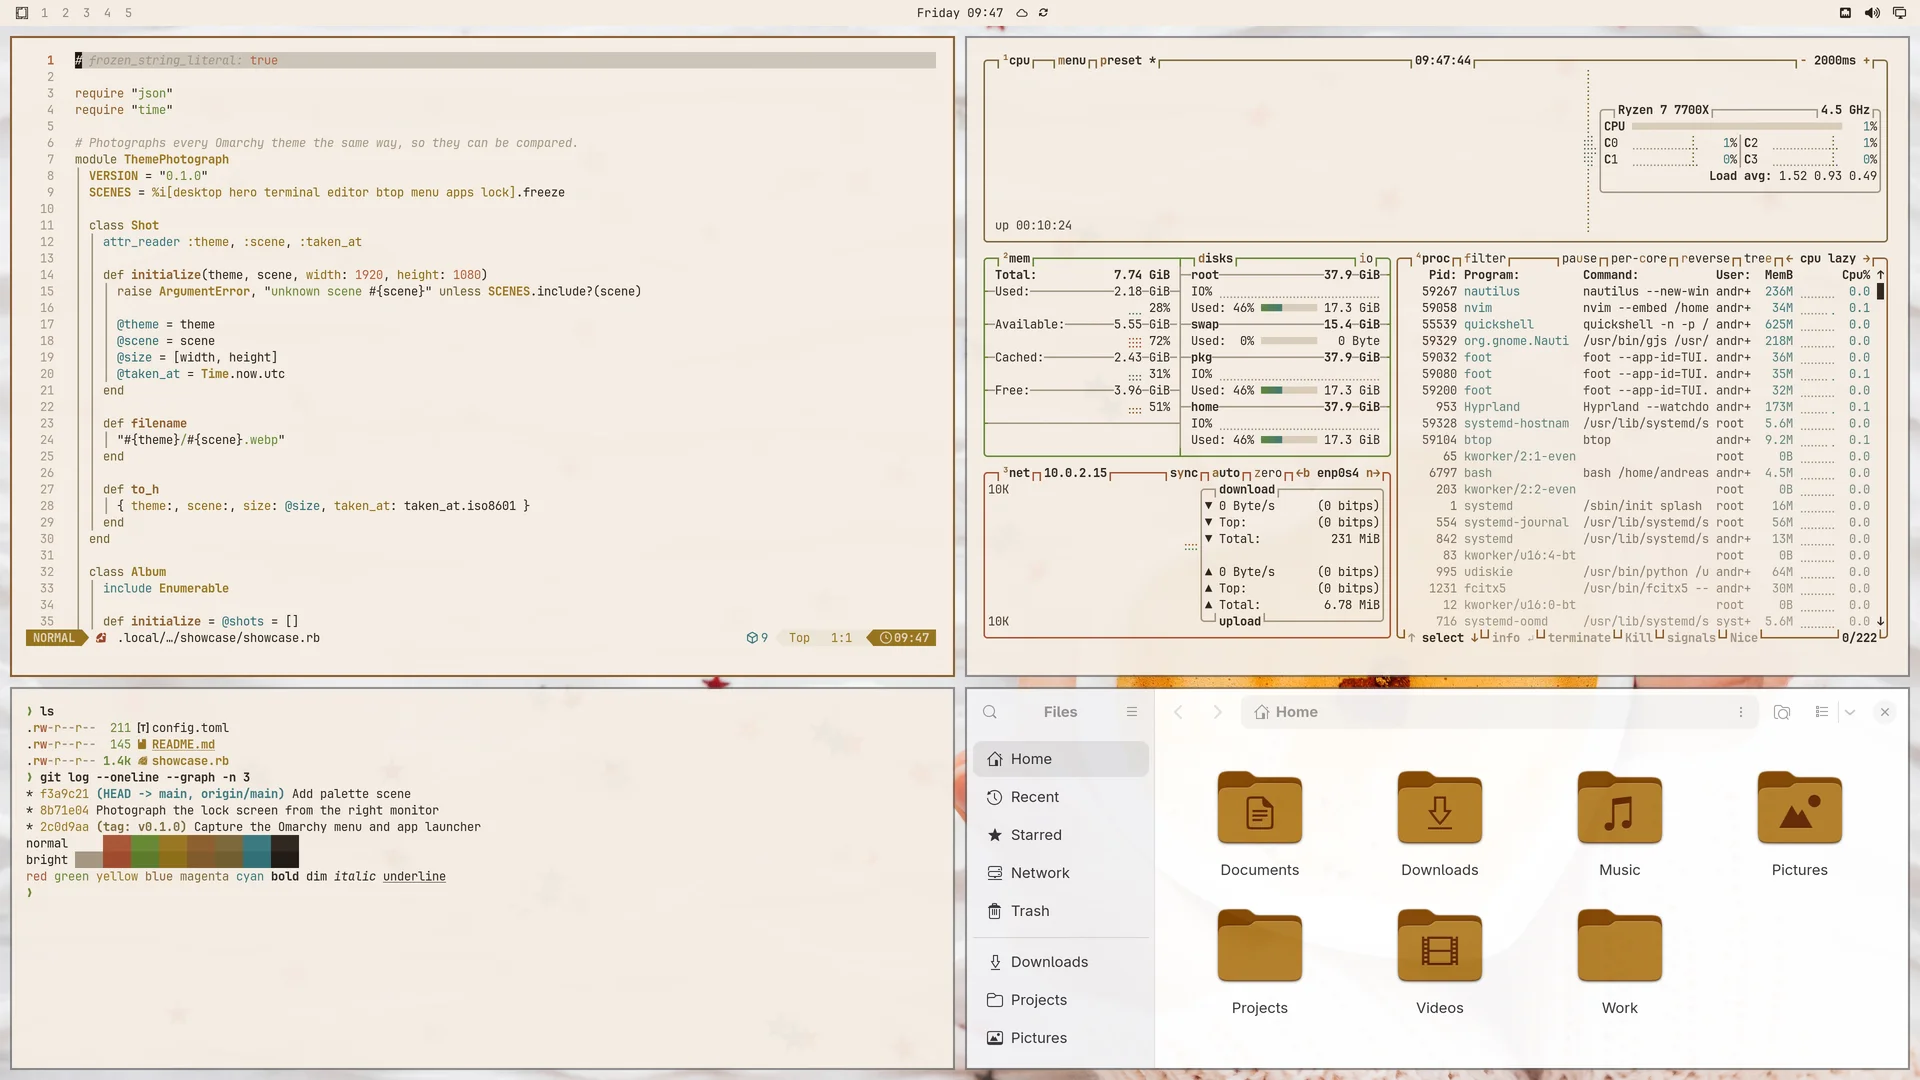The width and height of the screenshot is (1920, 1080).
Task: Open the Work folder
Action: coord(1620,963)
